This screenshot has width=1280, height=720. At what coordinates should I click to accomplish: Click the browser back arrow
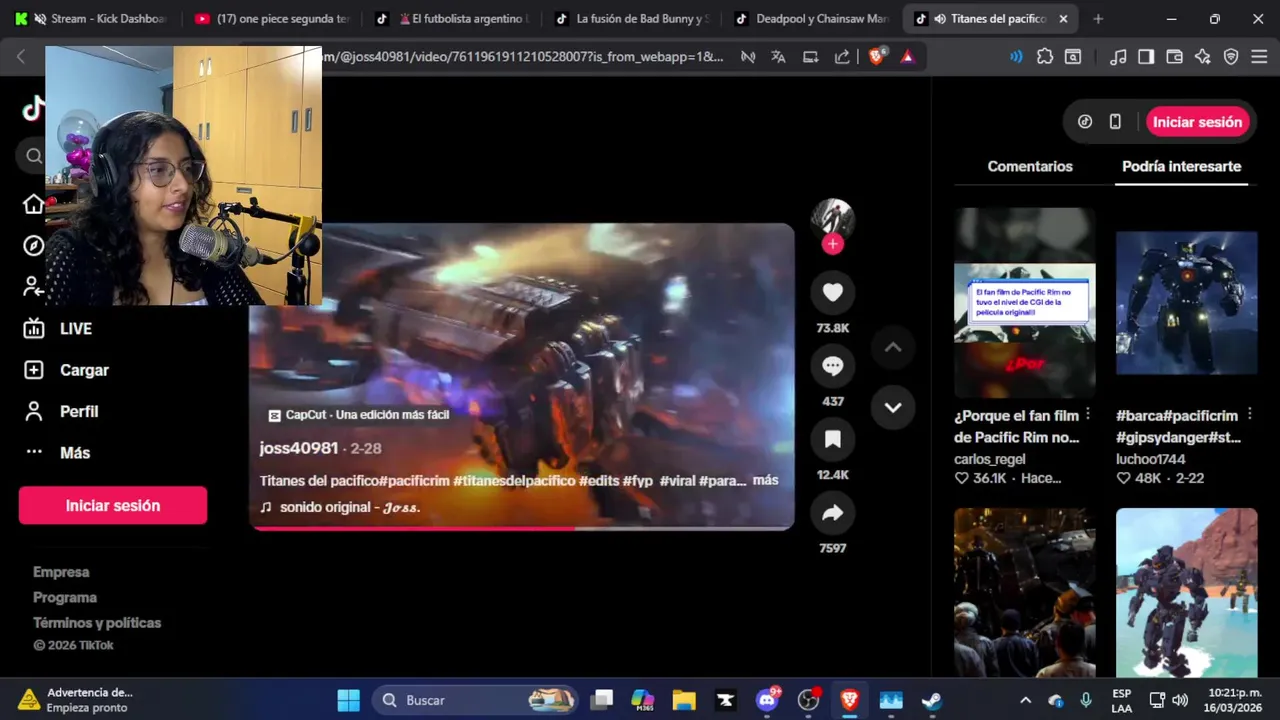[21, 57]
